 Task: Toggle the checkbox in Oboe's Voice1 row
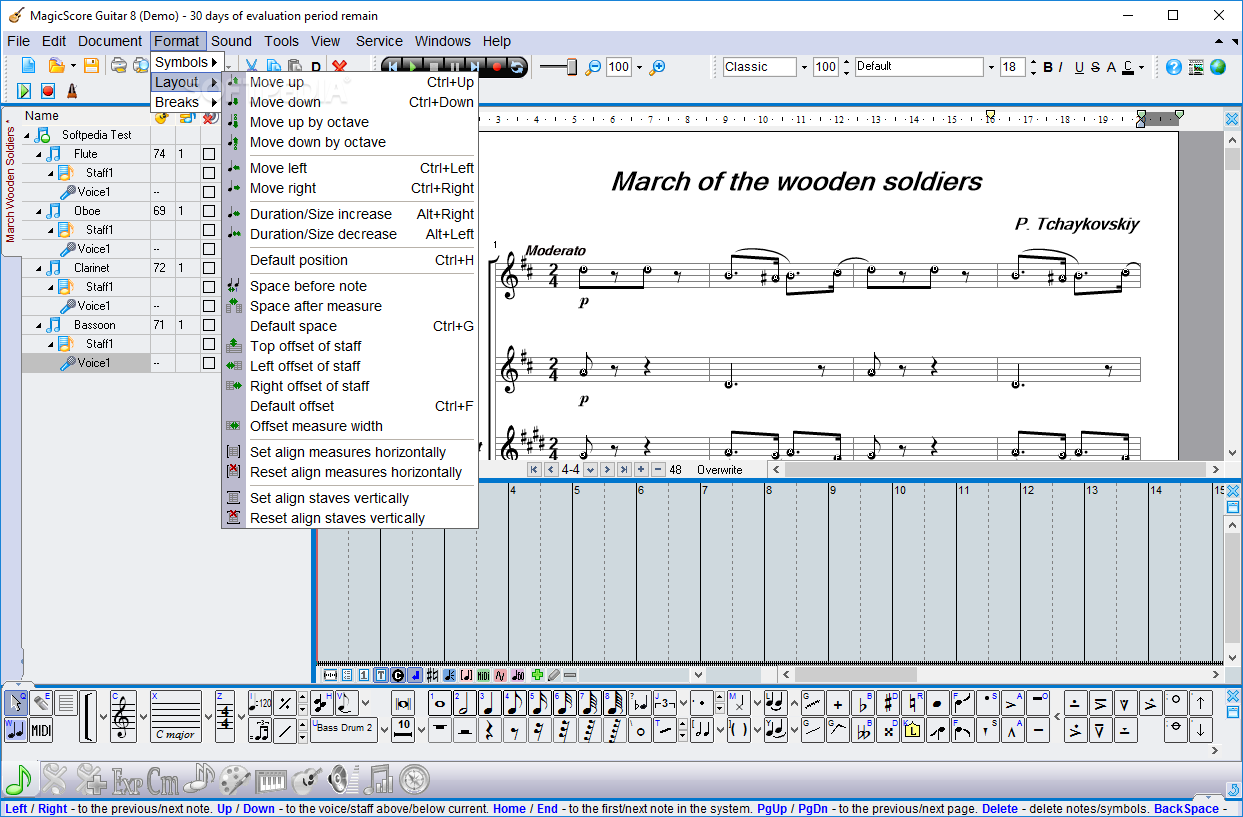click(209, 249)
